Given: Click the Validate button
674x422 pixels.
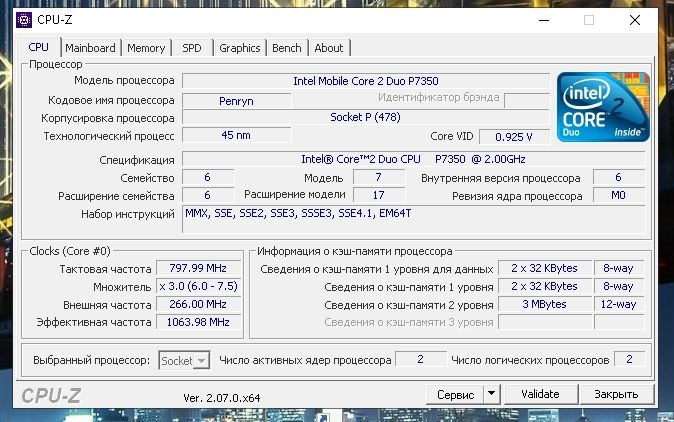Looking at the screenshot, I should (x=540, y=394).
